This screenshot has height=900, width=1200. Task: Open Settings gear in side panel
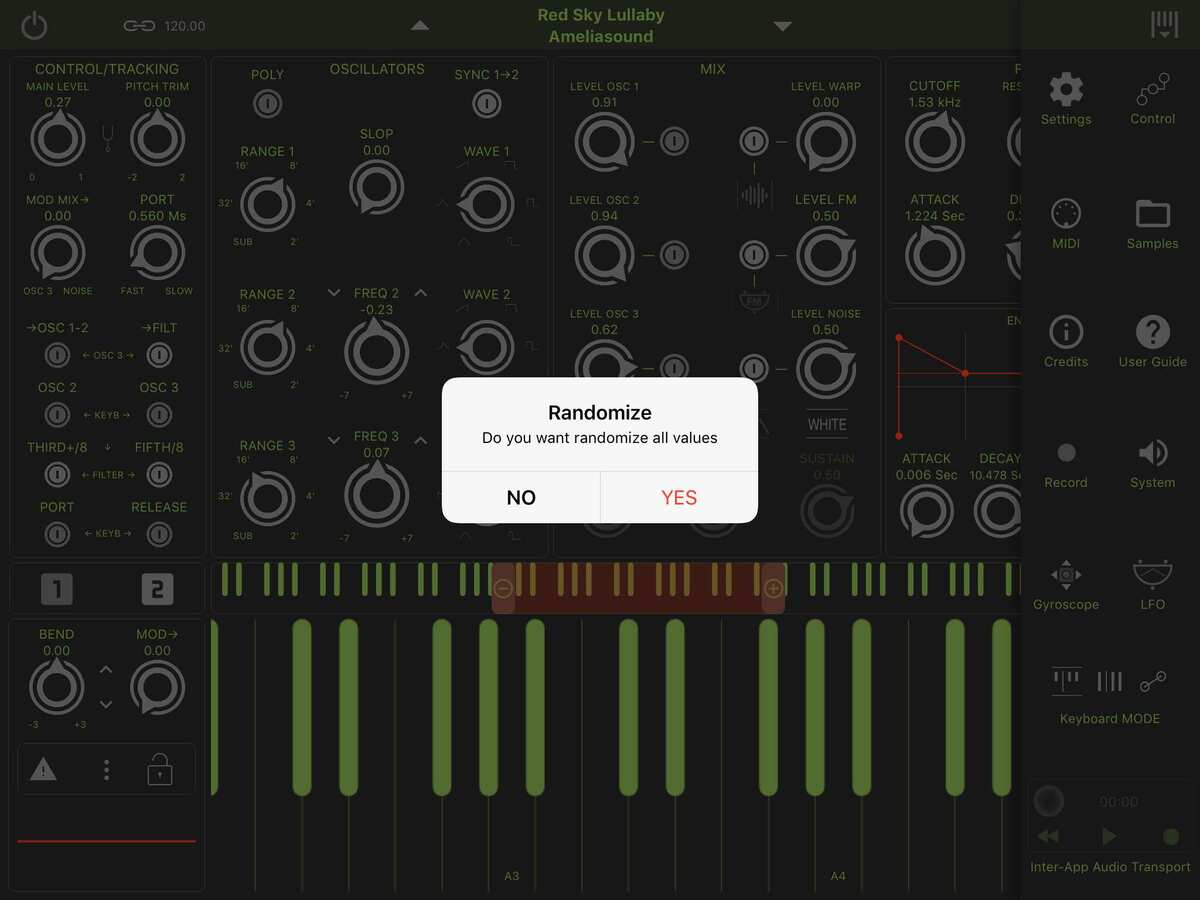1066,90
